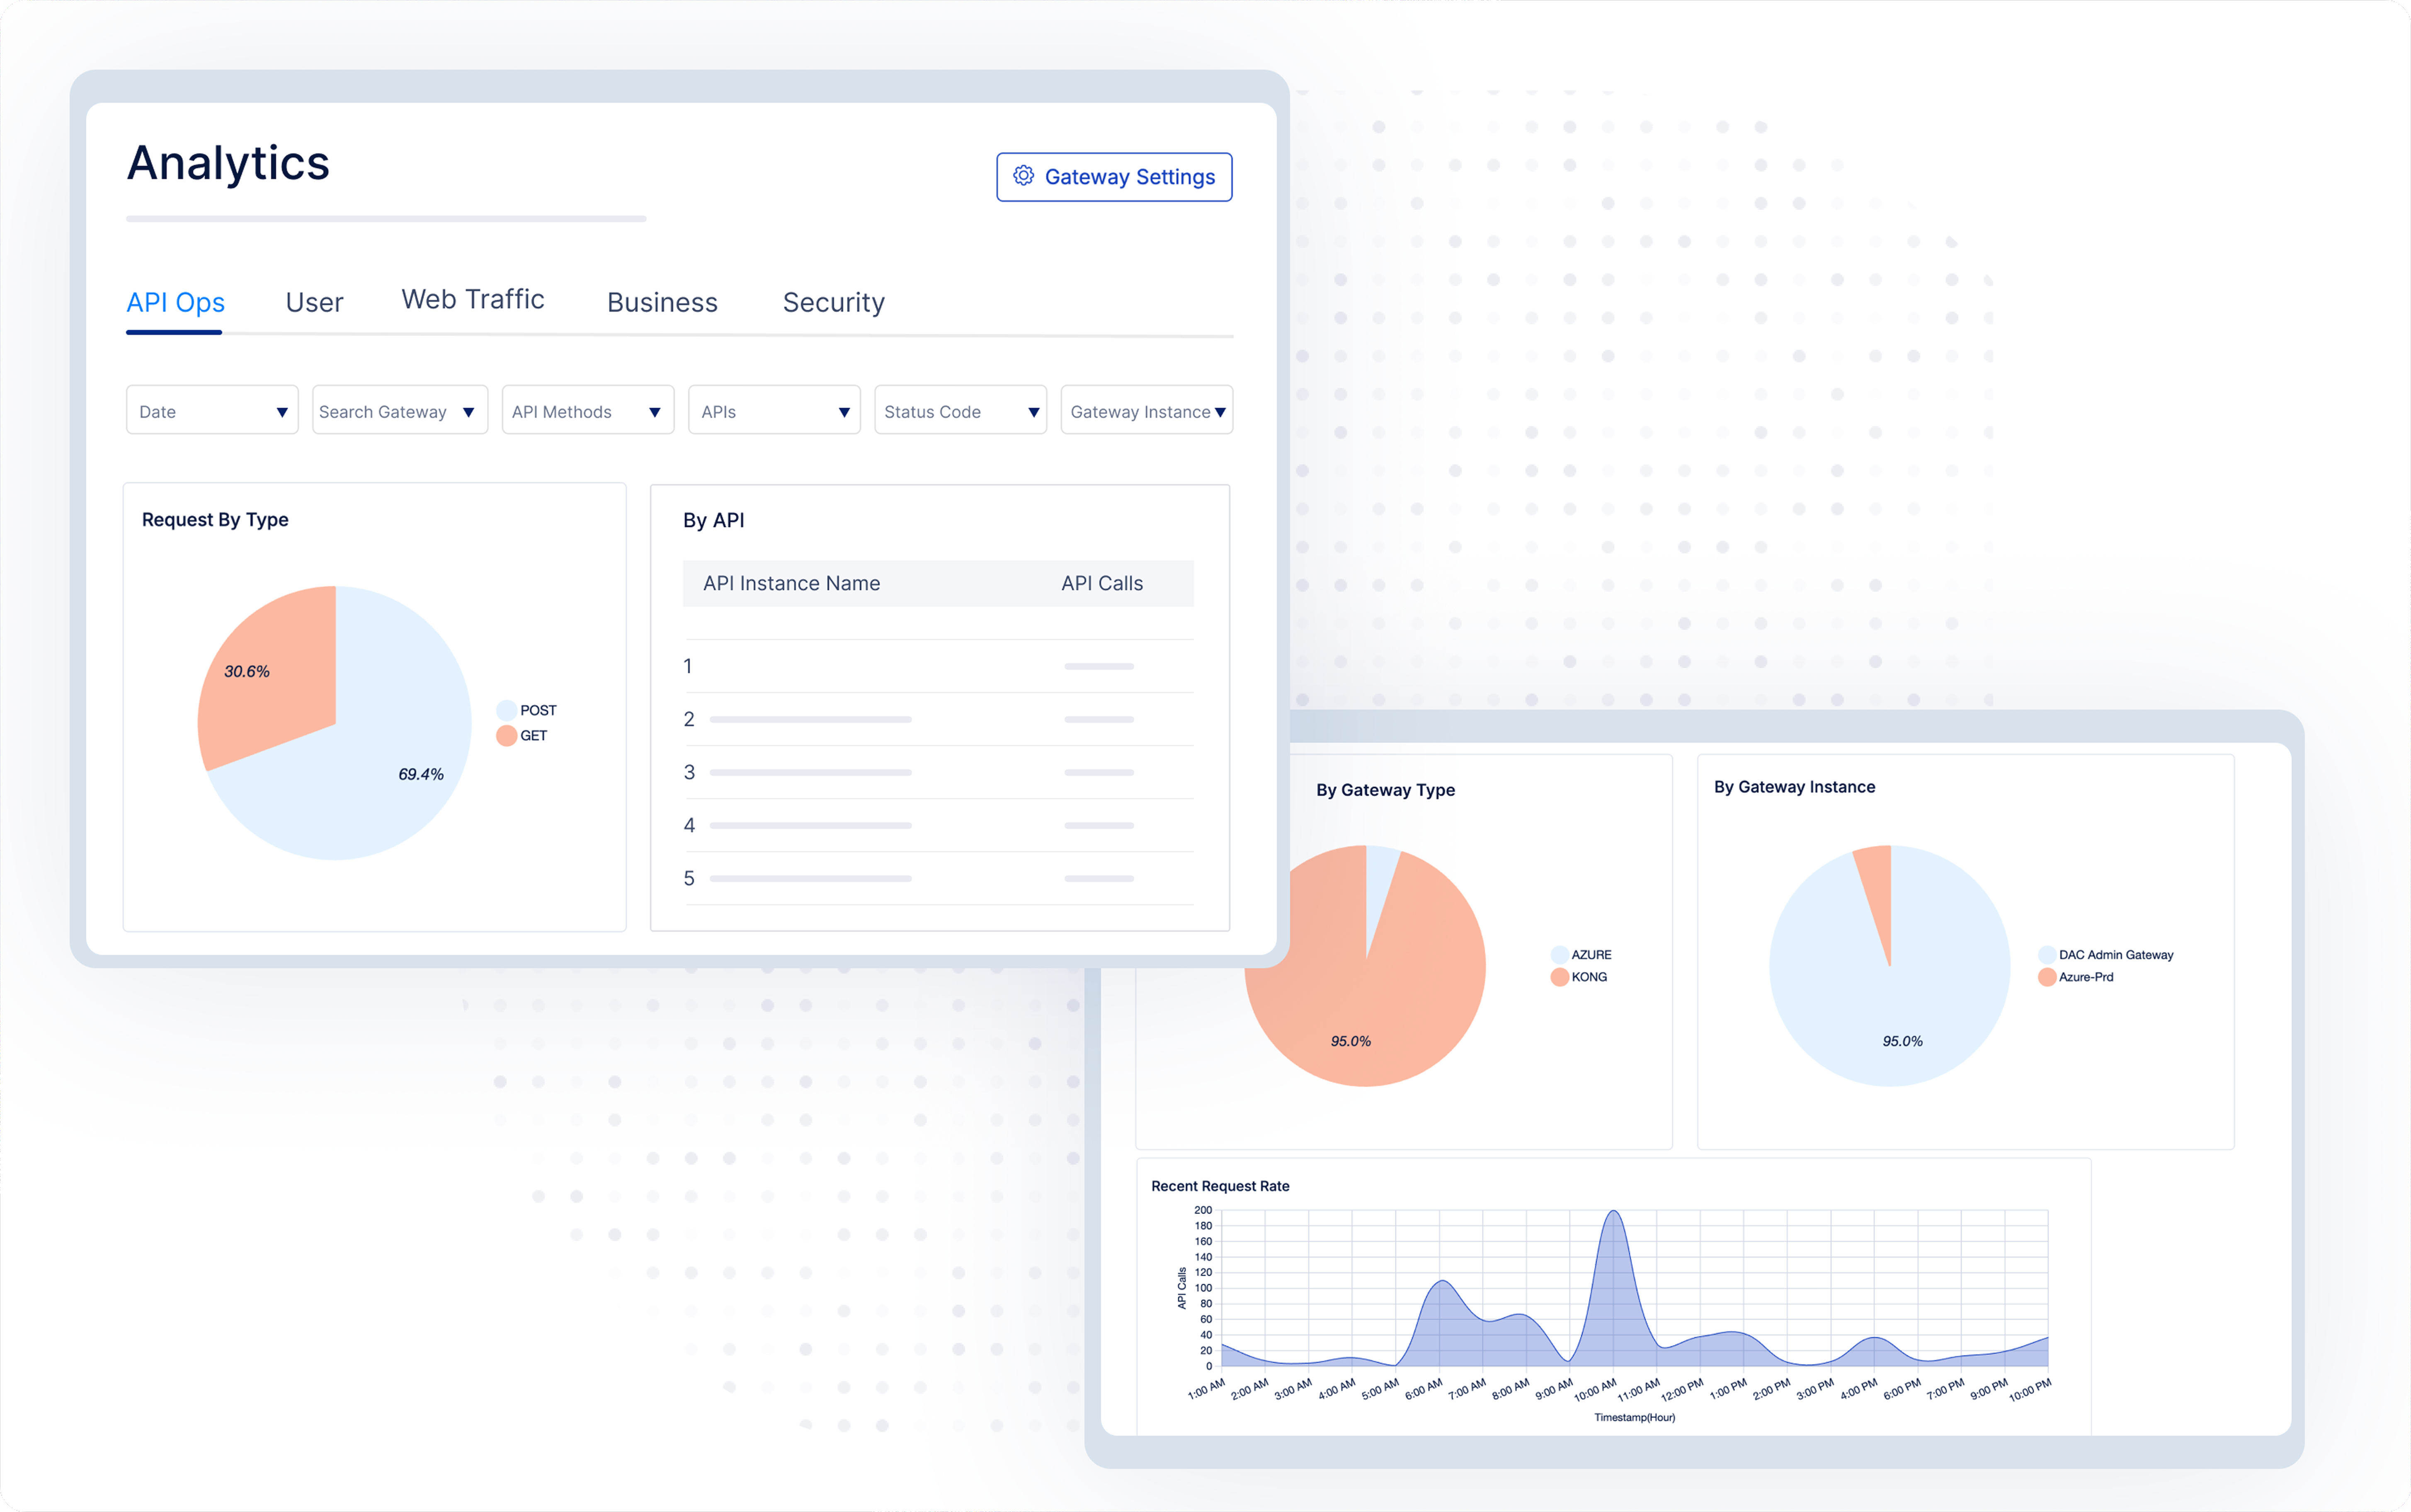Click the Date dropdown arrow
The height and width of the screenshot is (1512, 2411).
(282, 412)
